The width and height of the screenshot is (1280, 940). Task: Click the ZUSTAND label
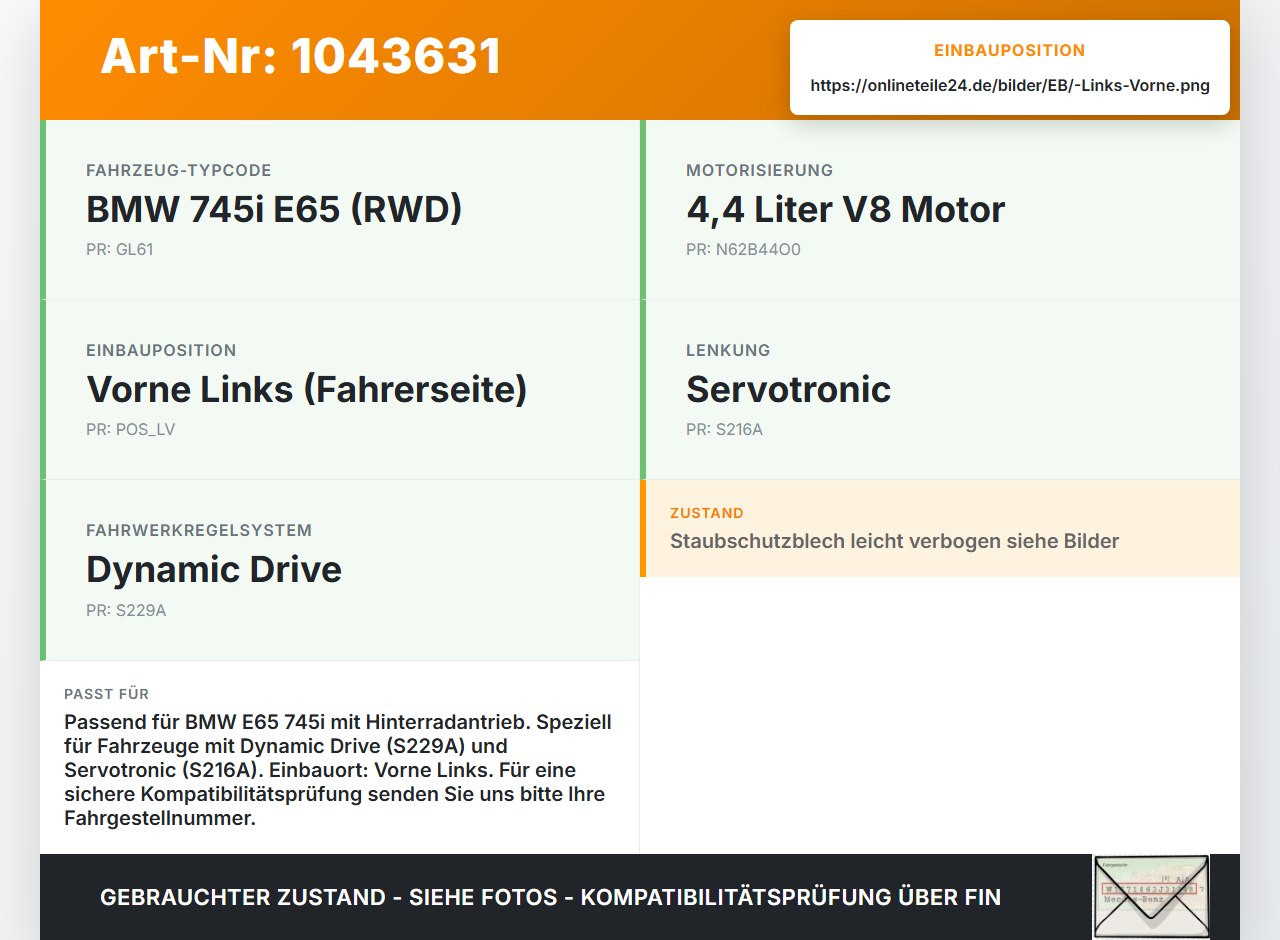(707, 513)
